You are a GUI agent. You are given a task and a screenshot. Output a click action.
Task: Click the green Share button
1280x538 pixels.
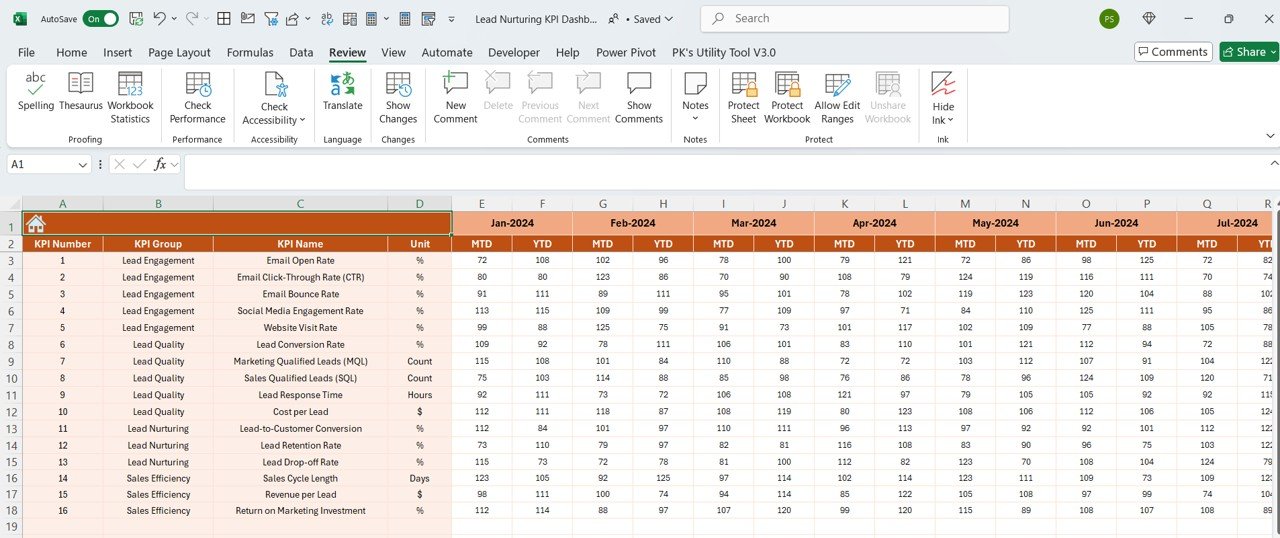tap(1249, 52)
